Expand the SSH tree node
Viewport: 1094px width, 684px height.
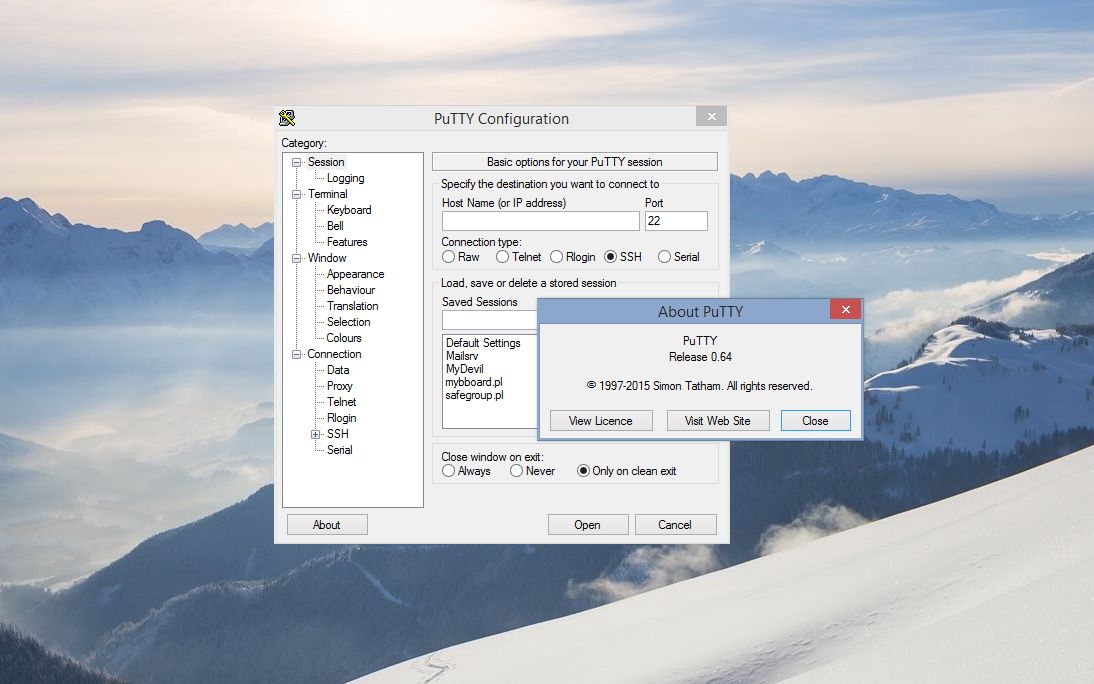[x=315, y=434]
